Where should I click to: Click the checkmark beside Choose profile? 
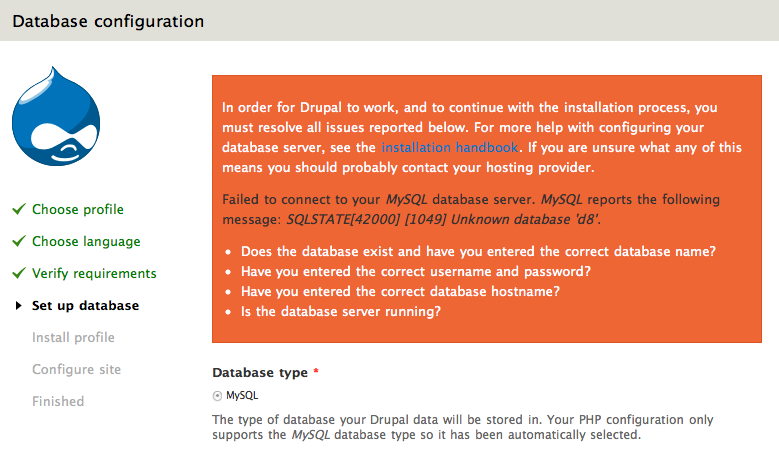pyautogui.click(x=19, y=209)
